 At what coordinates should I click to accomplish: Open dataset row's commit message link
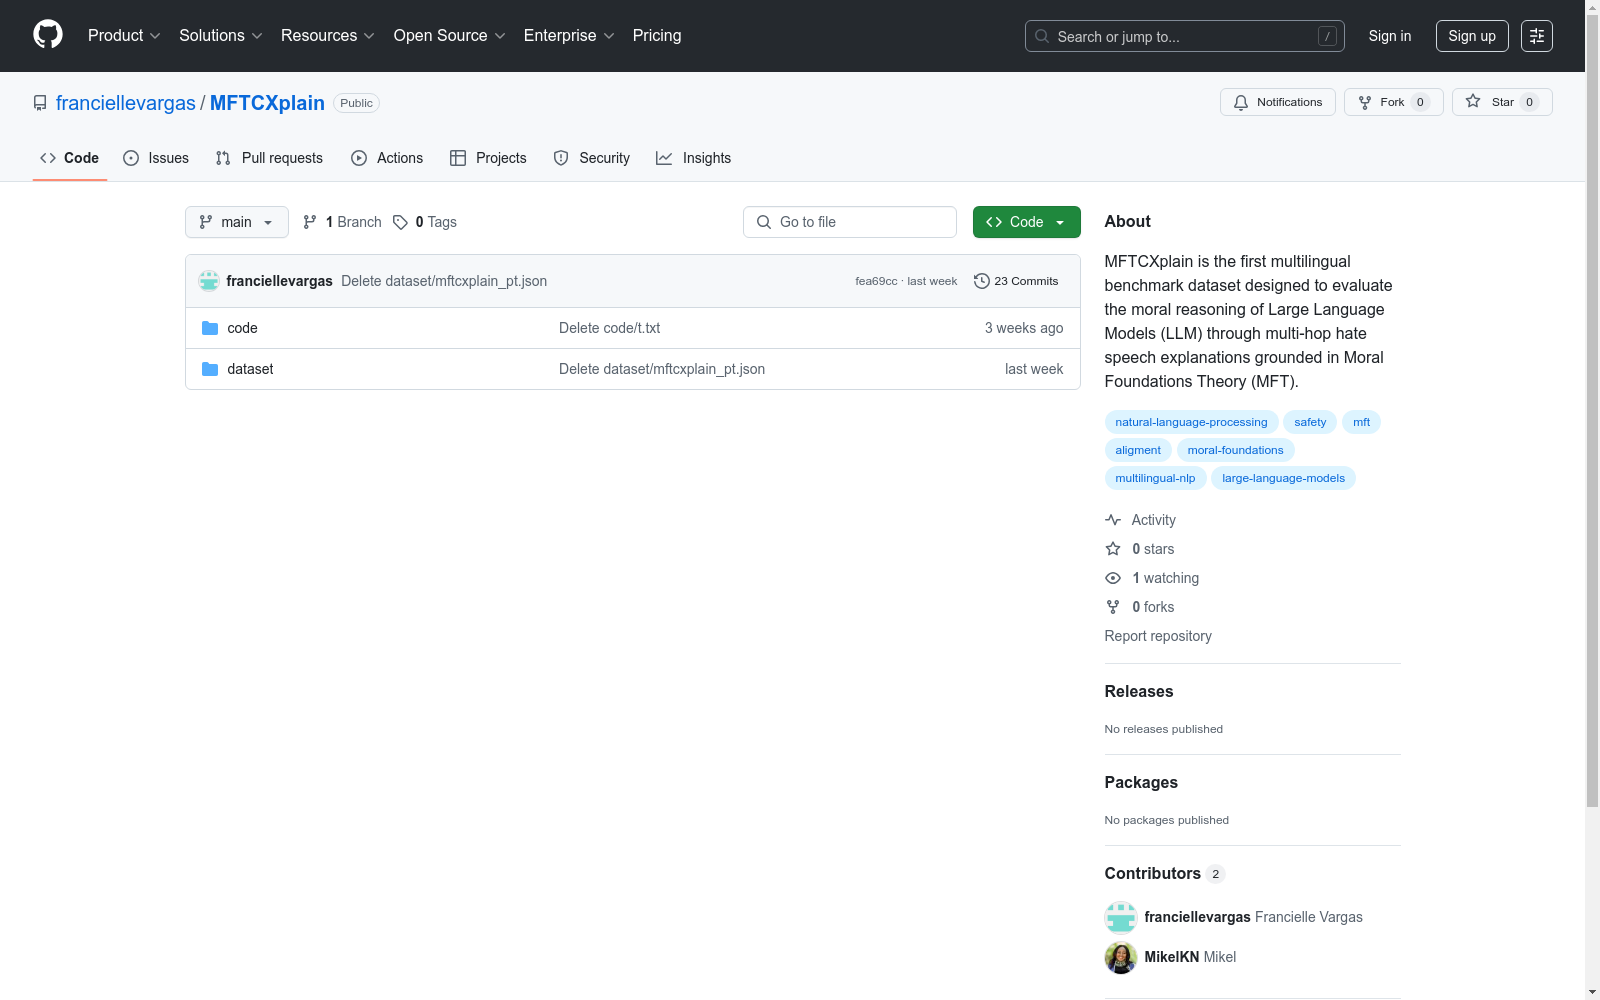point(662,369)
